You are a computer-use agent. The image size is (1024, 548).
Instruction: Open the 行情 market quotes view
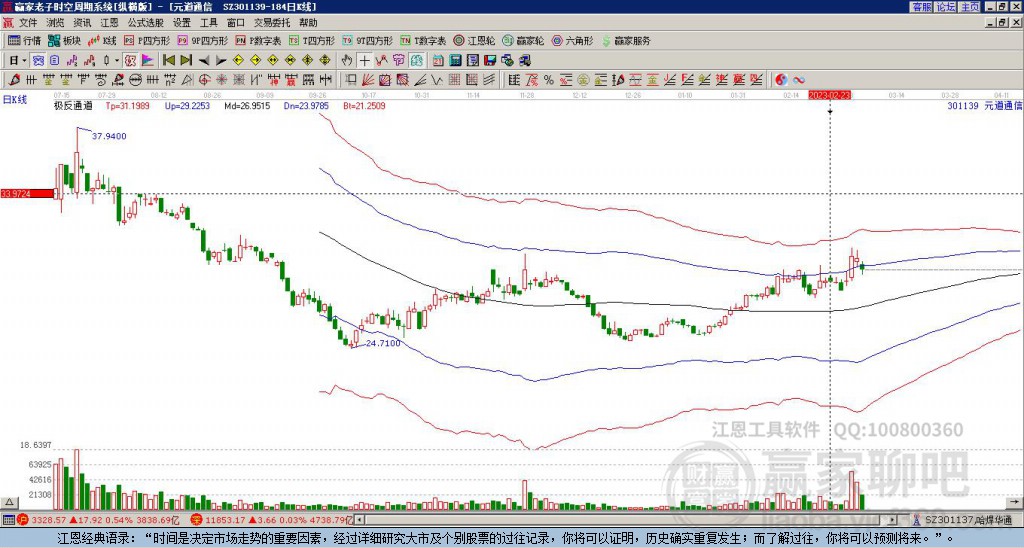click(24, 40)
